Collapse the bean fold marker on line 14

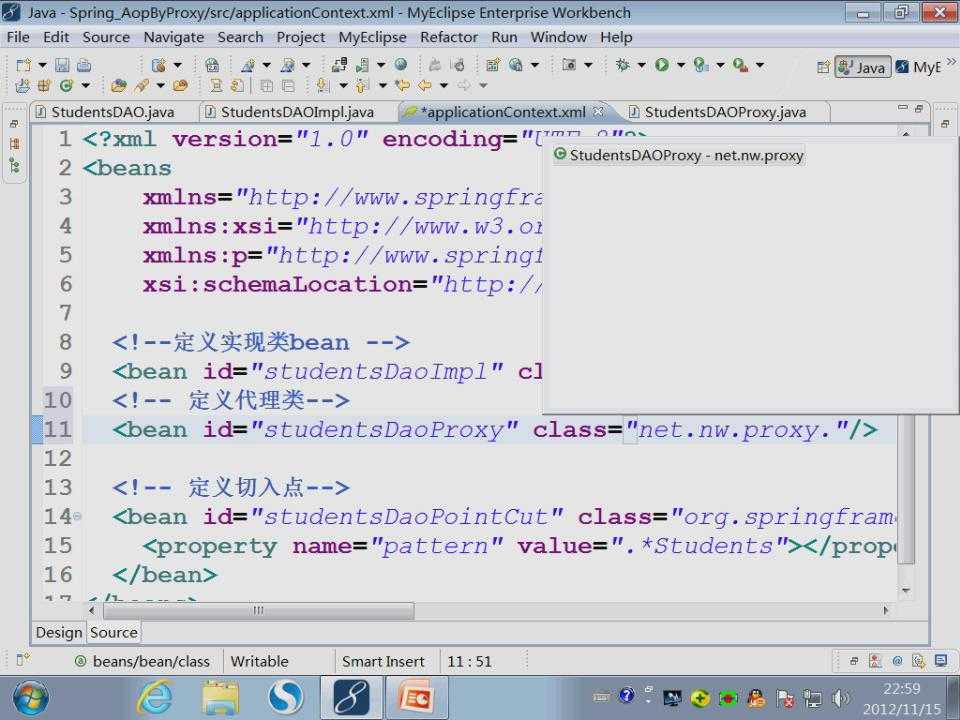point(77,517)
